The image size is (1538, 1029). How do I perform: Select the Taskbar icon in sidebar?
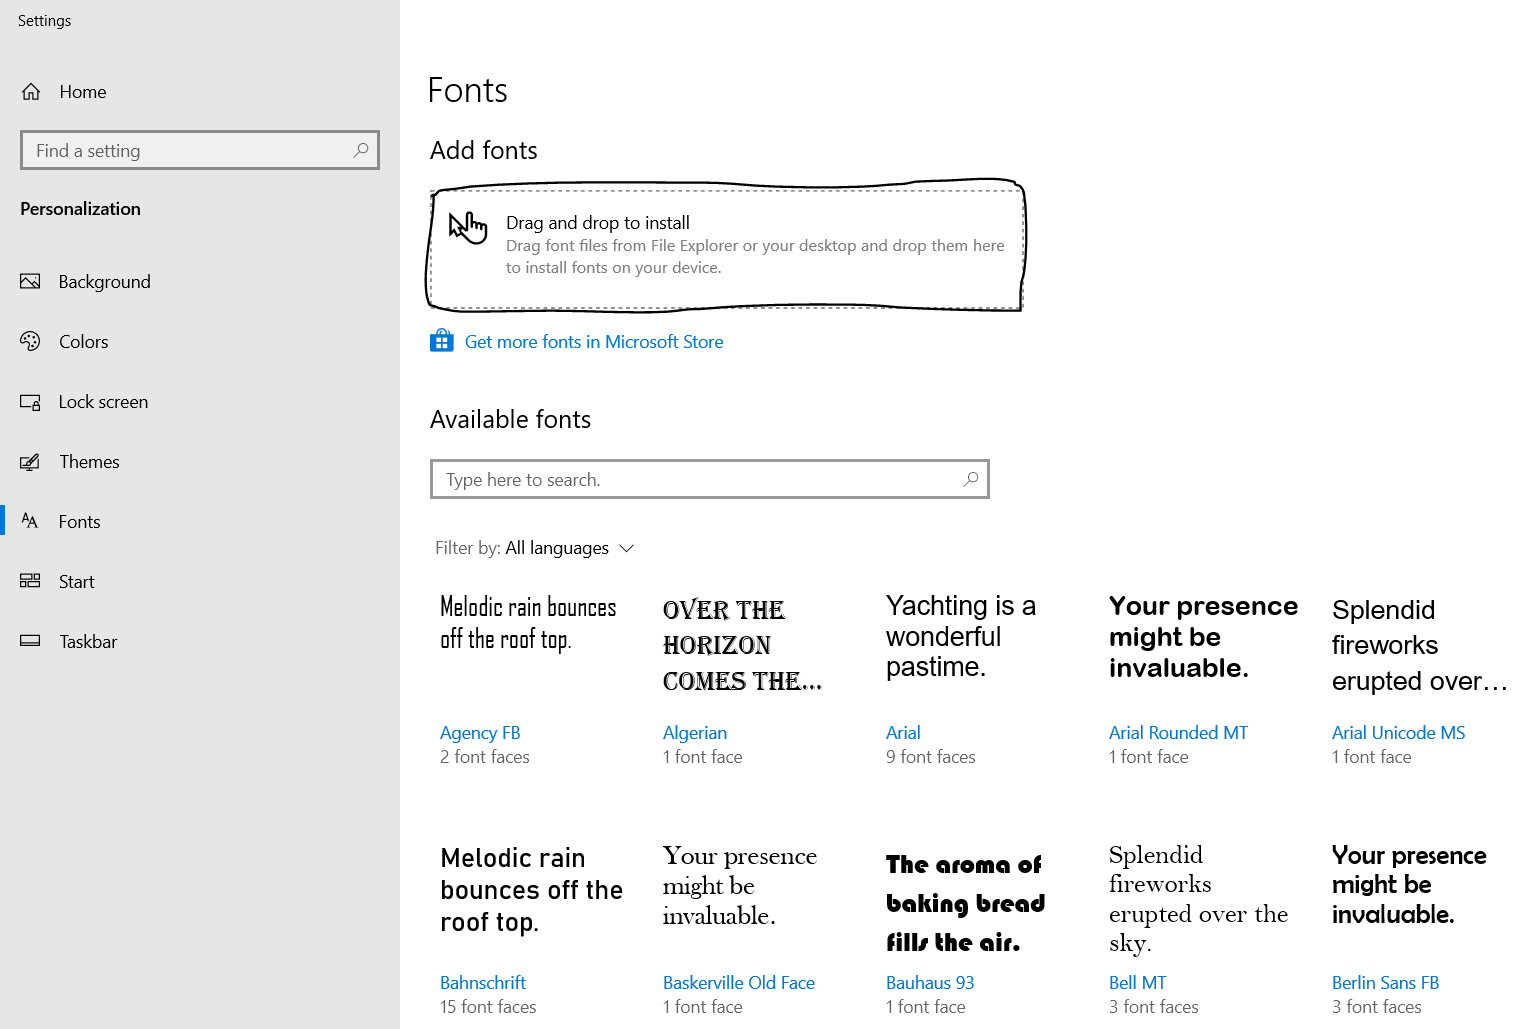pos(31,641)
